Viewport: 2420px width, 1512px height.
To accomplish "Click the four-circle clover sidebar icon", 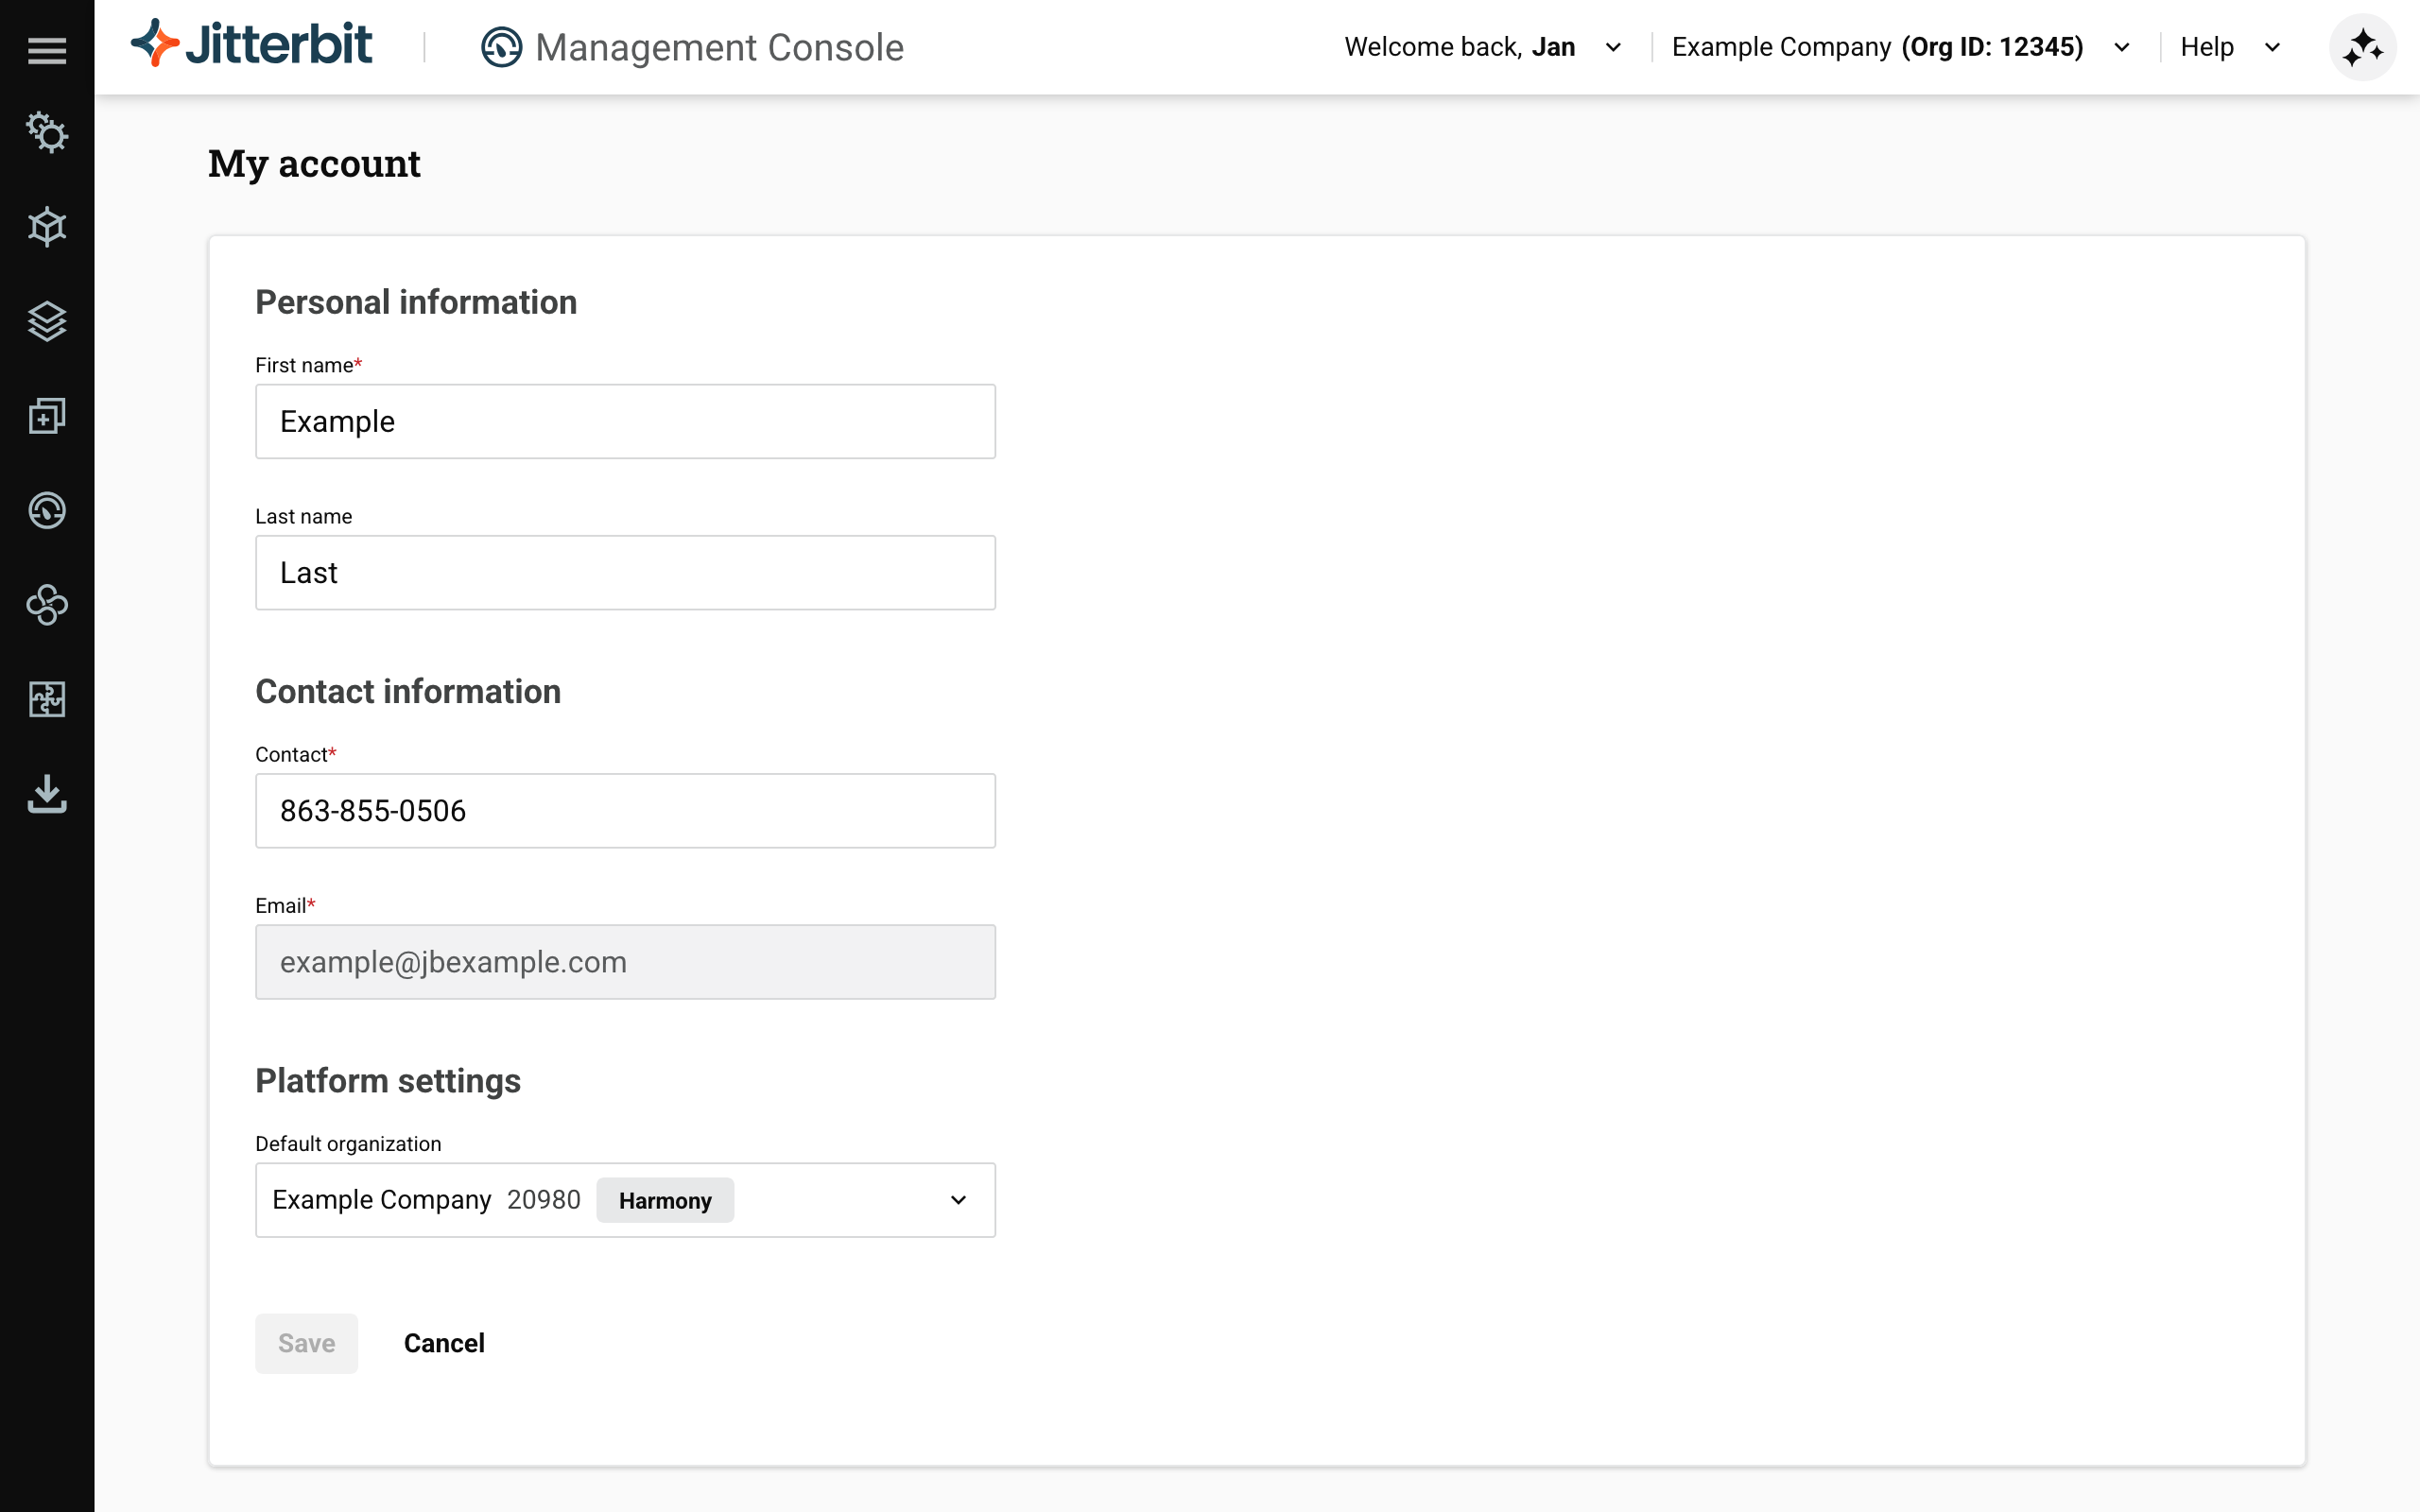I will click(x=47, y=605).
